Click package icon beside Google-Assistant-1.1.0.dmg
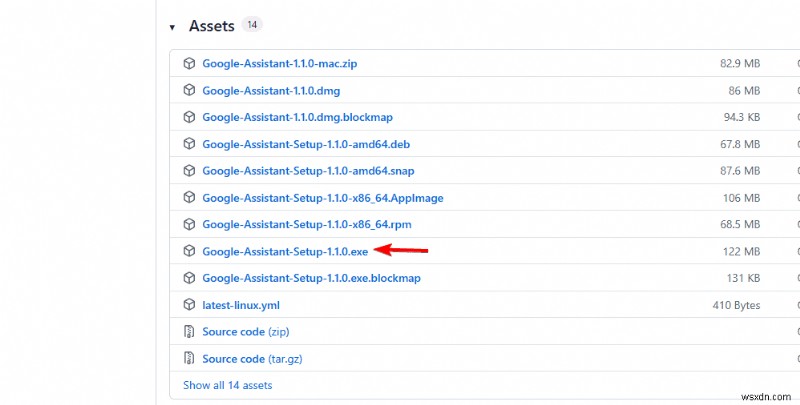The image size is (800, 405). tap(189, 90)
